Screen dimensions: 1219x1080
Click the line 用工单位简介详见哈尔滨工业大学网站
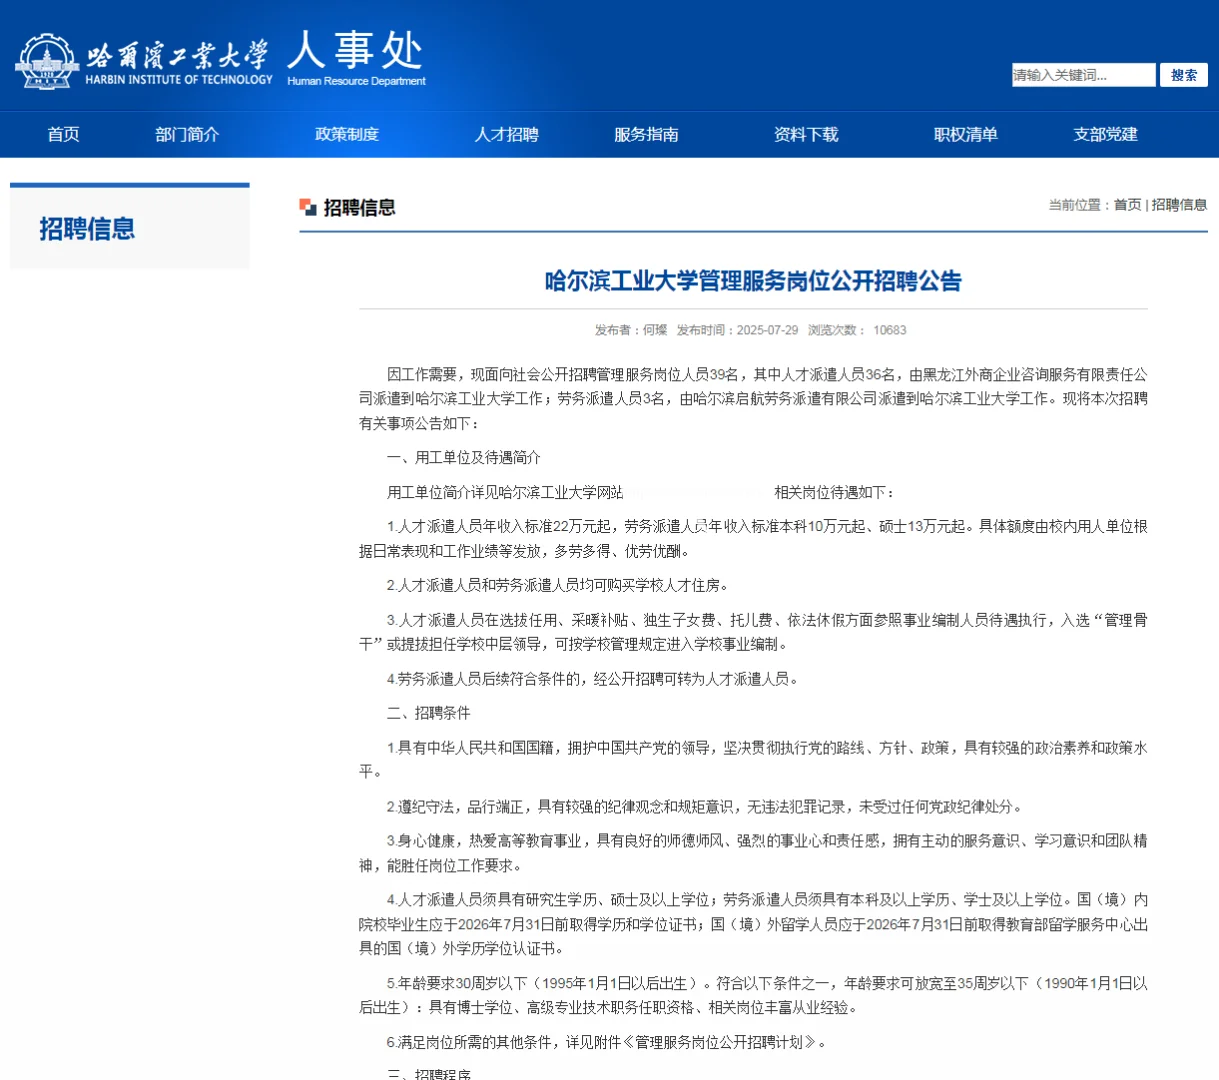[x=505, y=492]
